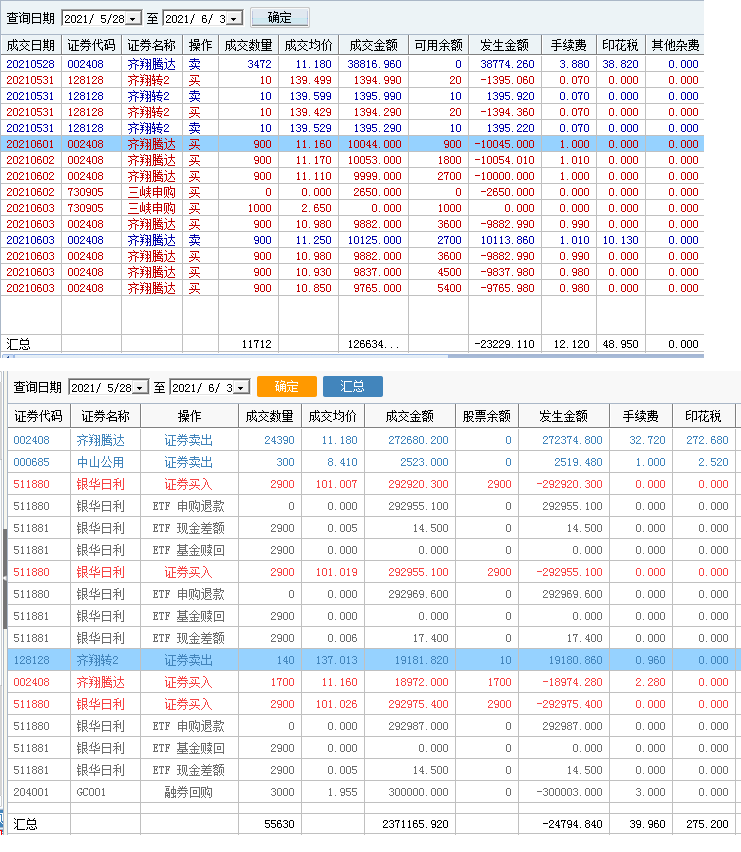This screenshot has height=852, width=741.
Task: Click the summary fee 39.960
Action: pos(648,824)
